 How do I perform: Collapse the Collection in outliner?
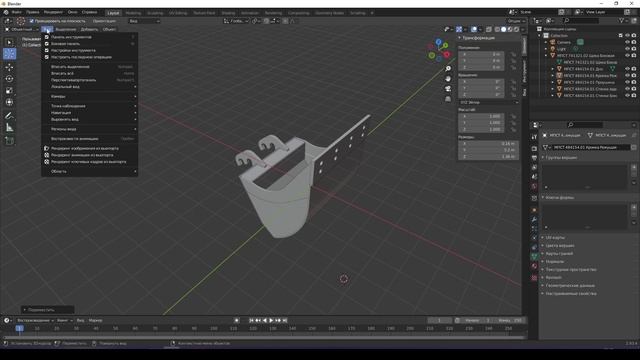[540, 36]
